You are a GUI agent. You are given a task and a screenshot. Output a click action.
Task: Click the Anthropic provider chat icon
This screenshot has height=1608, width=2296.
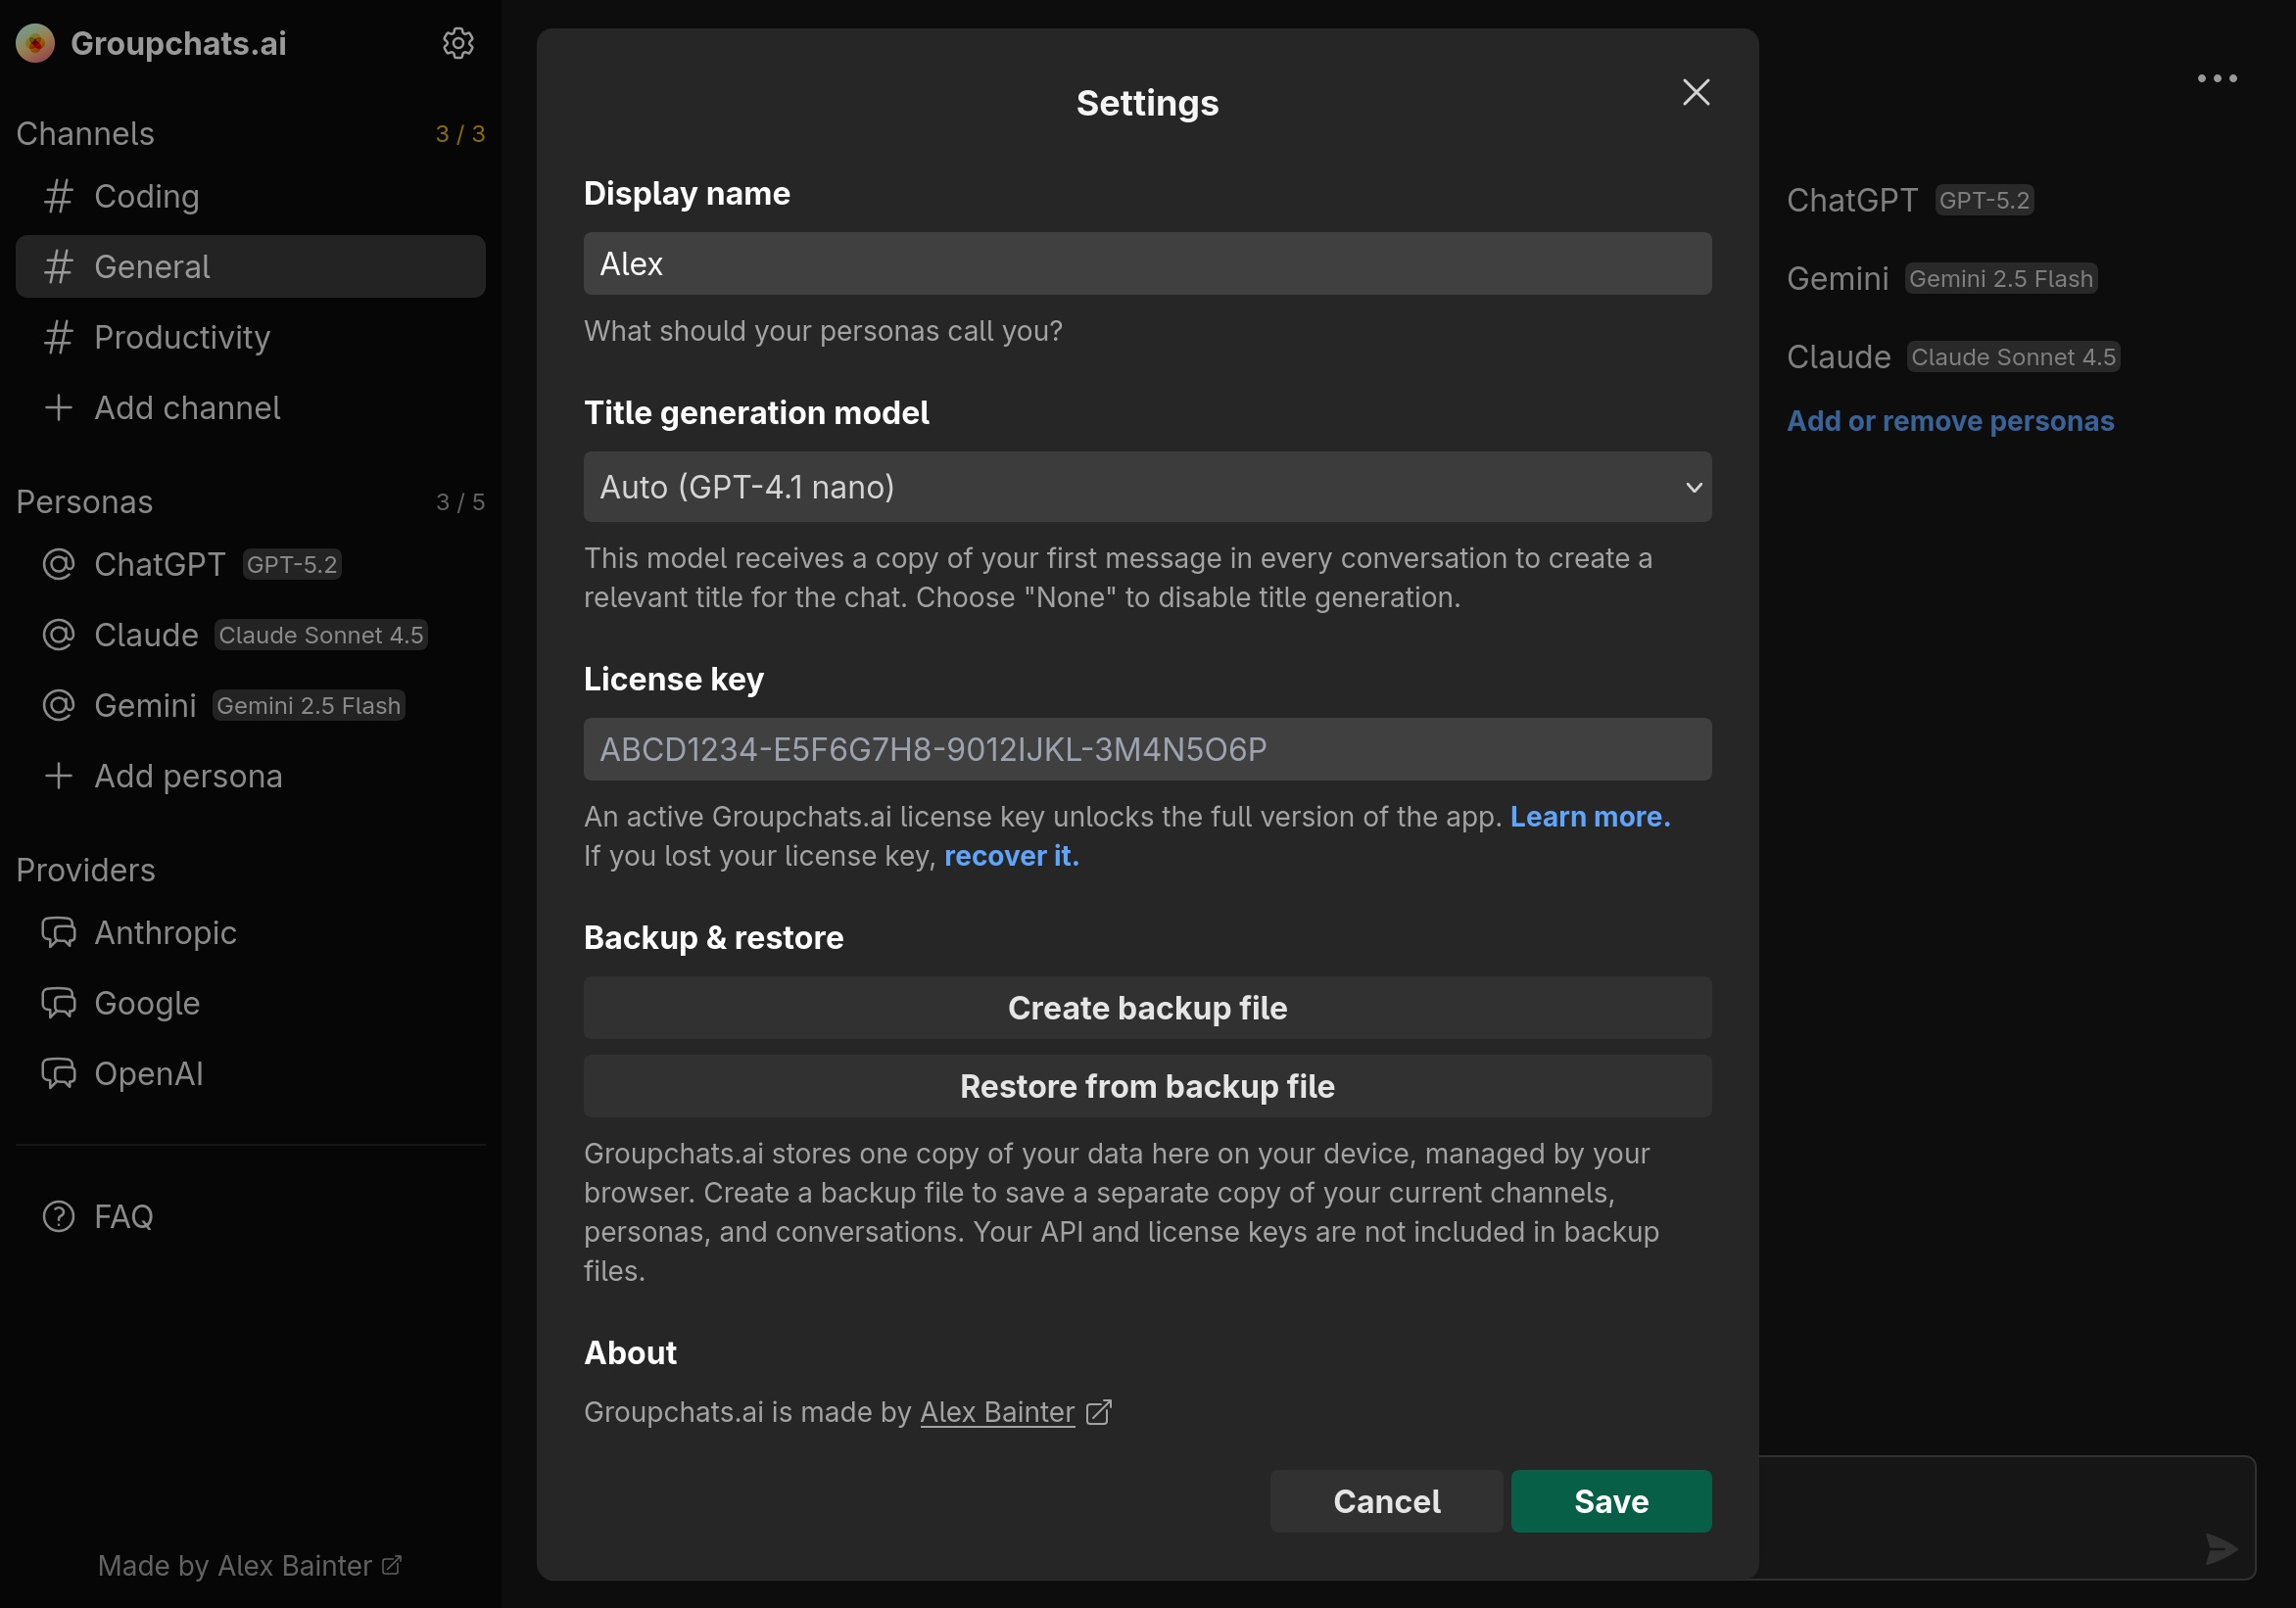click(x=59, y=932)
